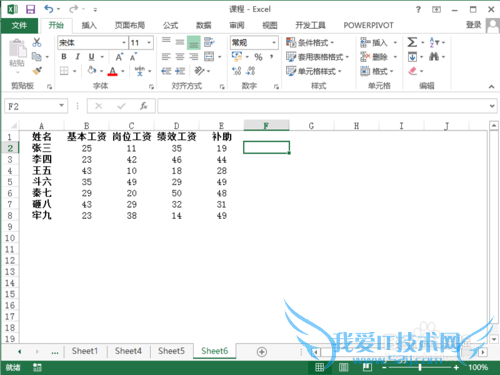Switch to Page Layout view in status bar
The image size is (500, 375).
pyautogui.click(x=343, y=367)
